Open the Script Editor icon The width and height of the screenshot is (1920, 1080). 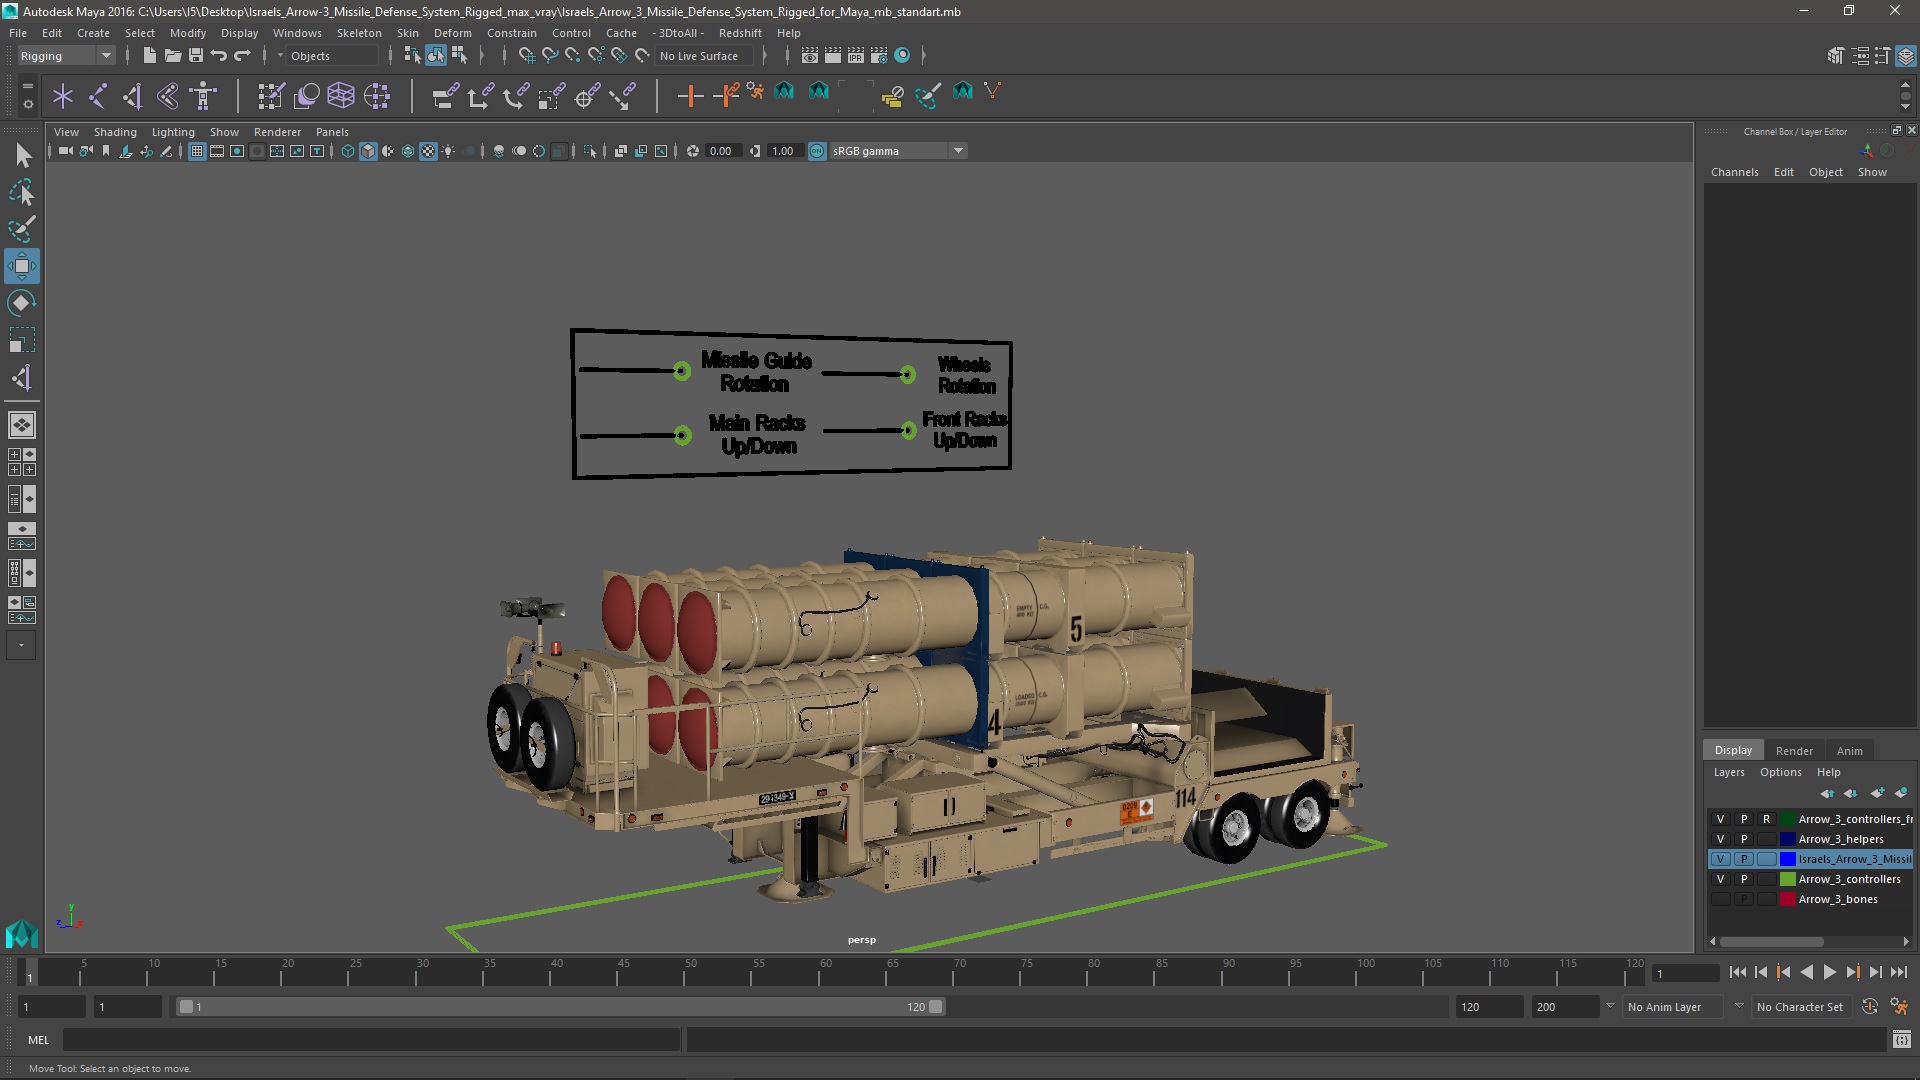pos(1901,1040)
